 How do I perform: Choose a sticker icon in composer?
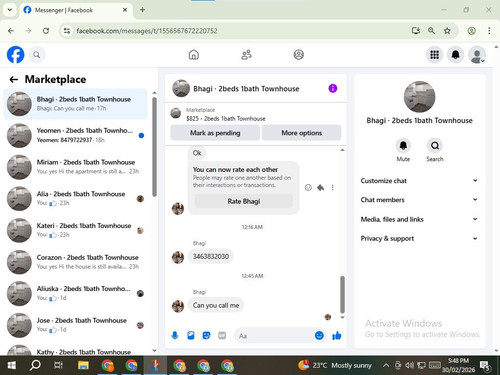206,335
